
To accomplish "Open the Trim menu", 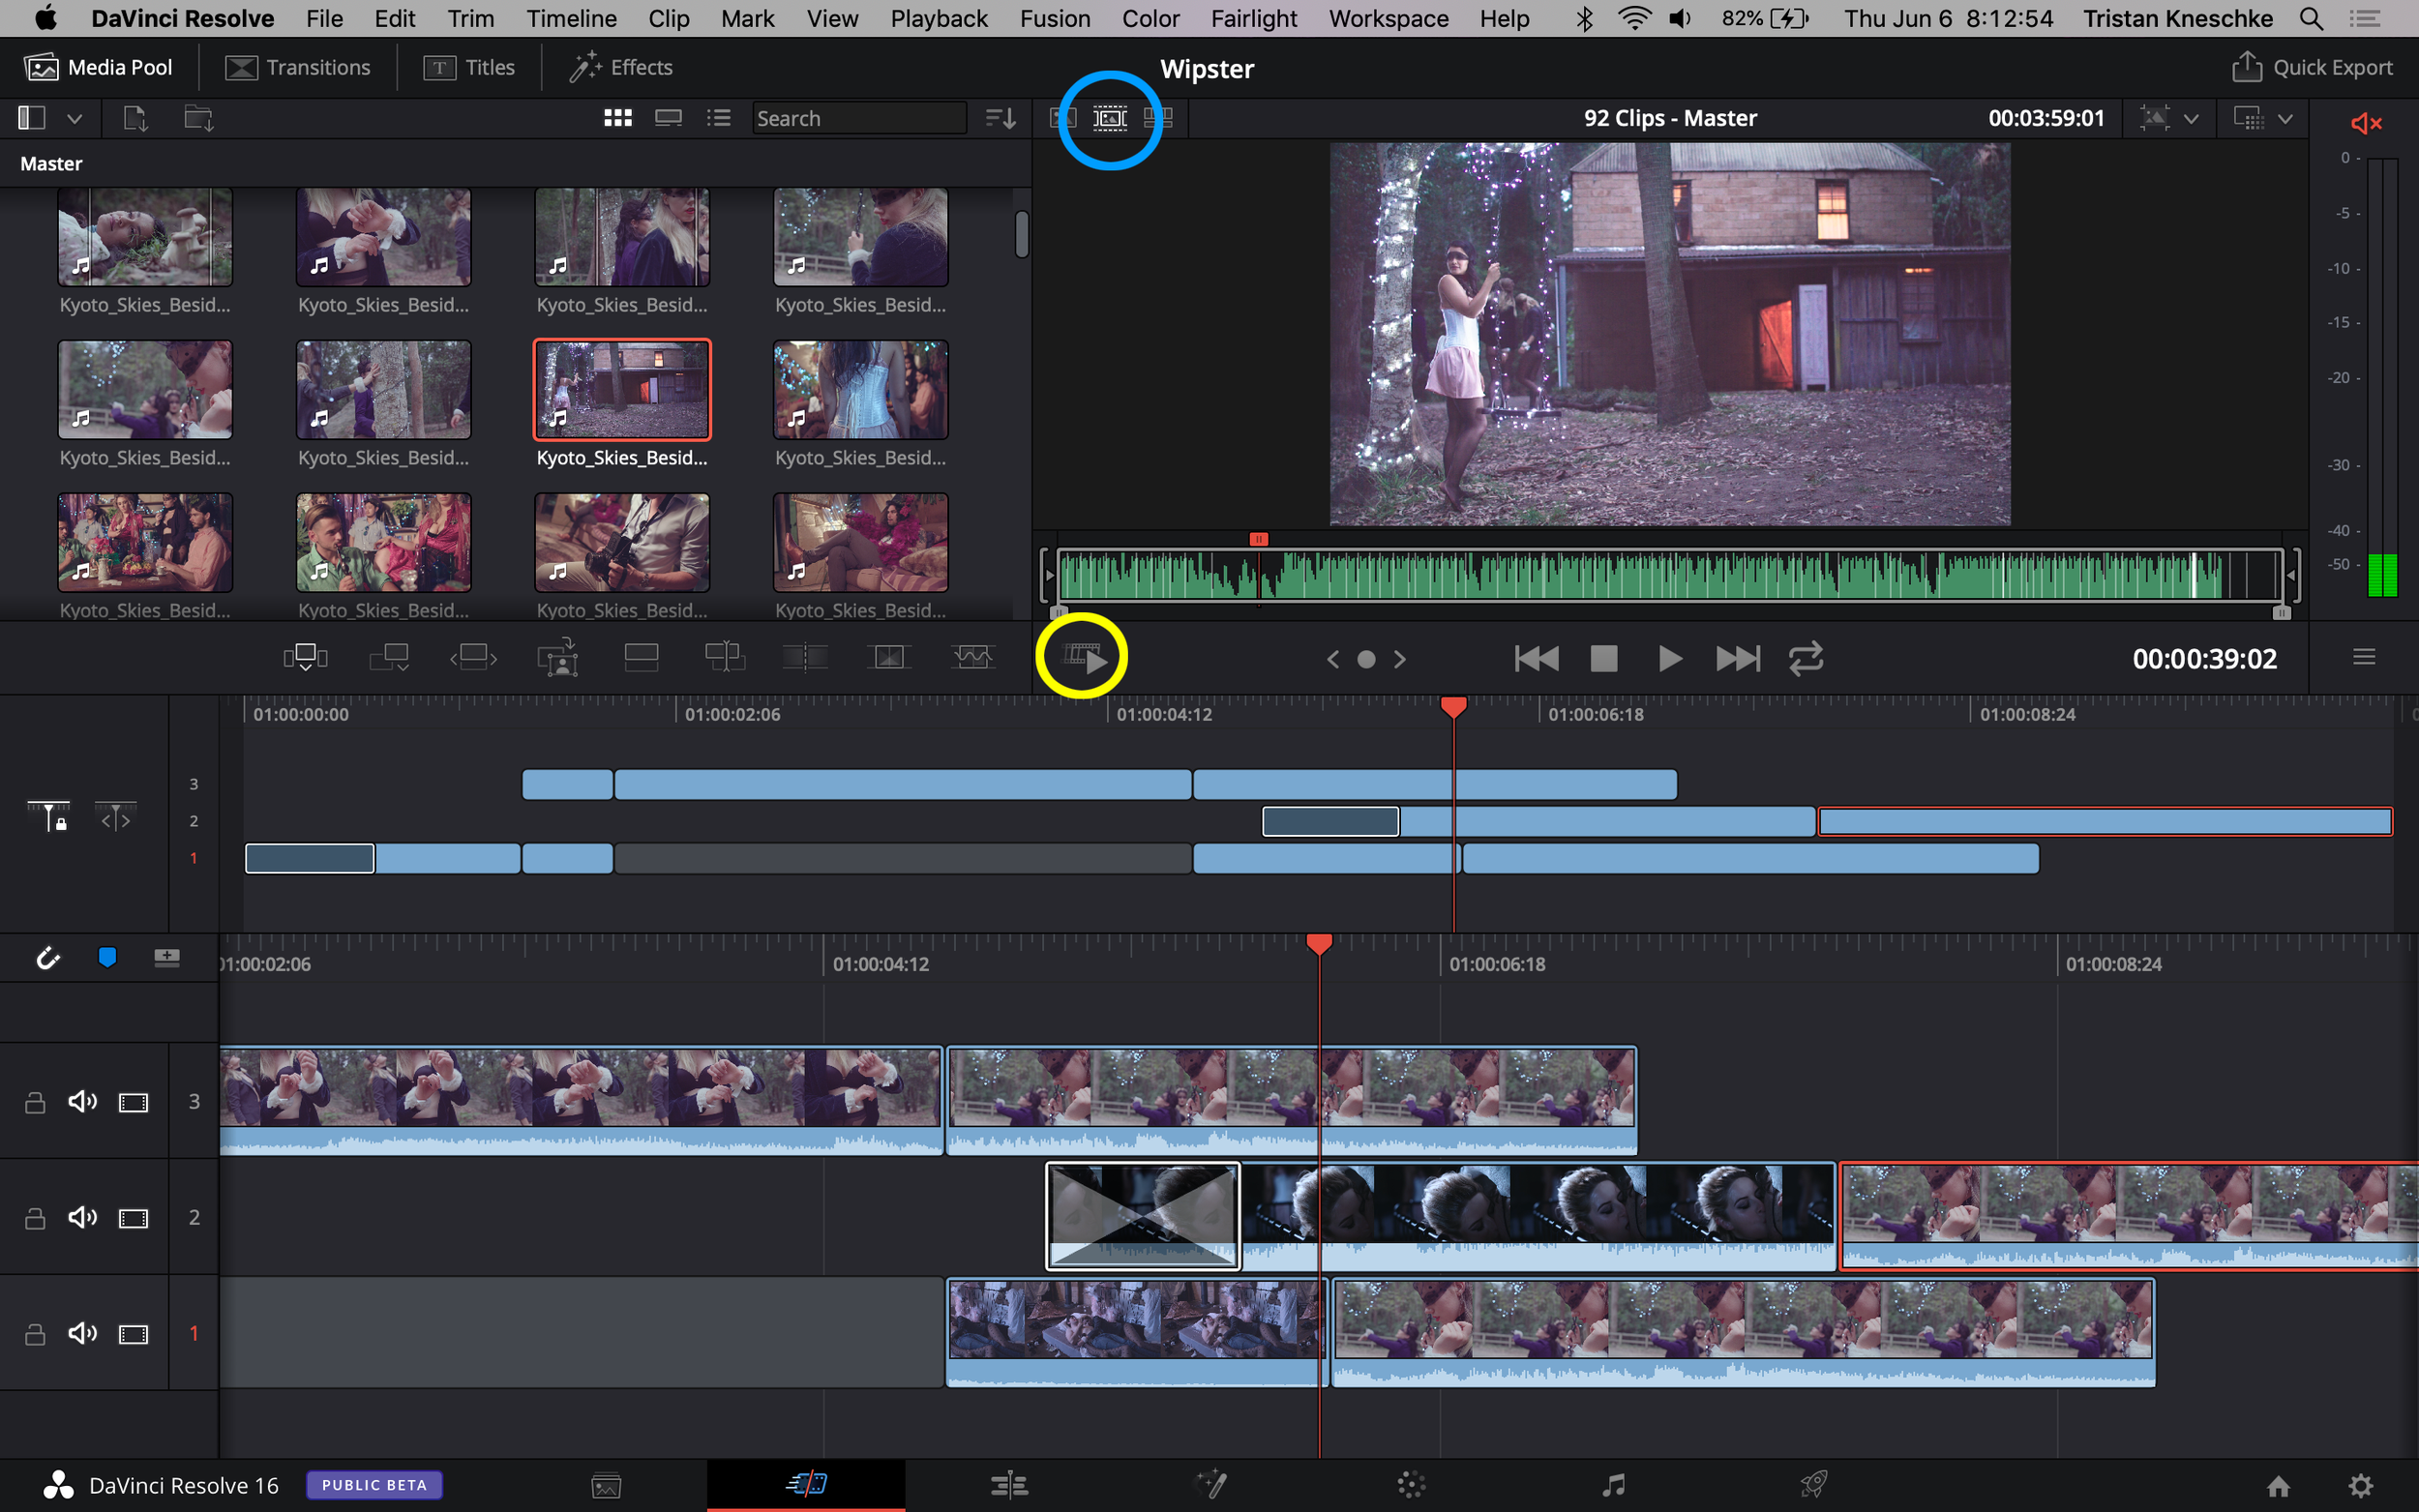I will point(470,18).
